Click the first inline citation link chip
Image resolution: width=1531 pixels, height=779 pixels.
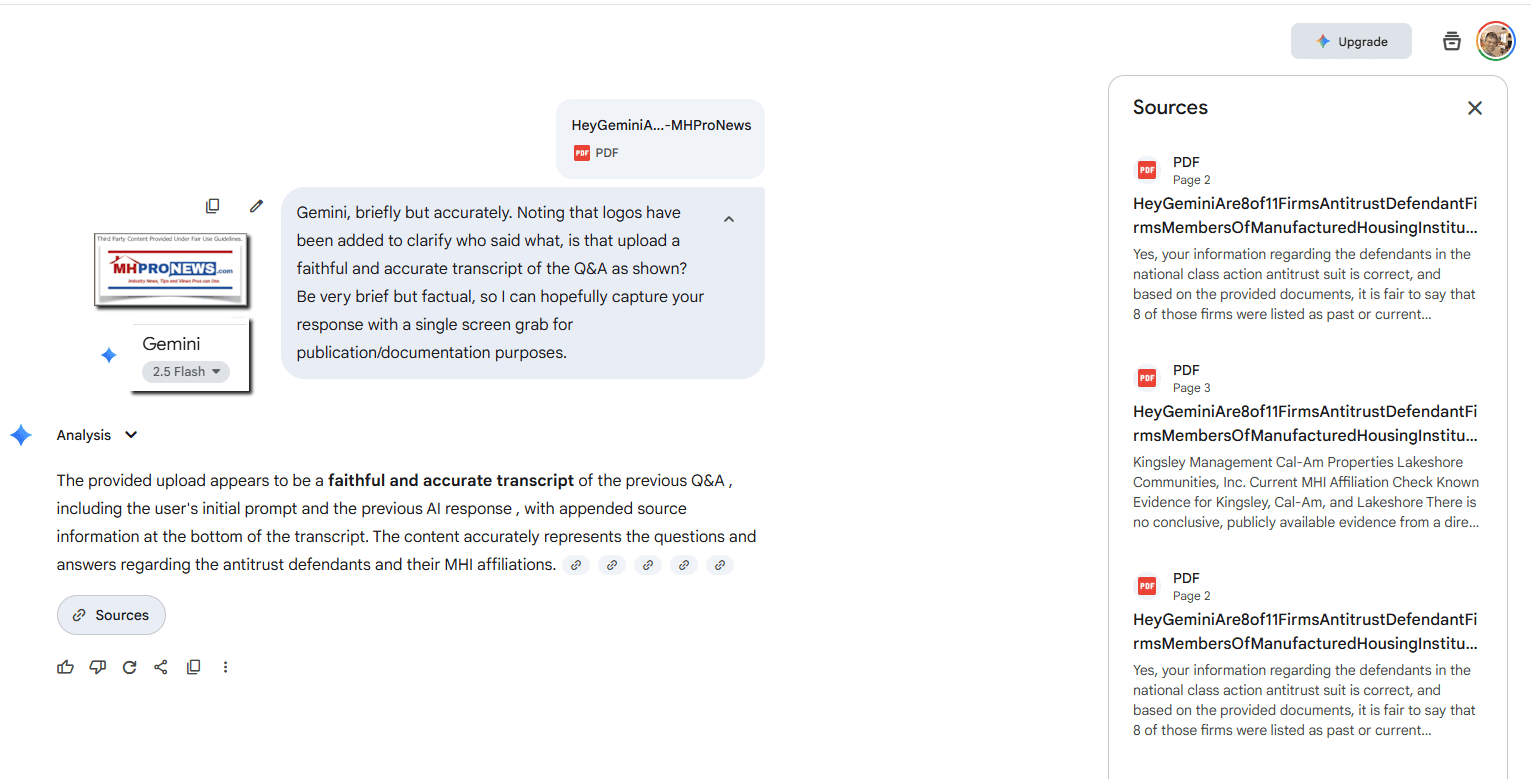click(x=576, y=565)
